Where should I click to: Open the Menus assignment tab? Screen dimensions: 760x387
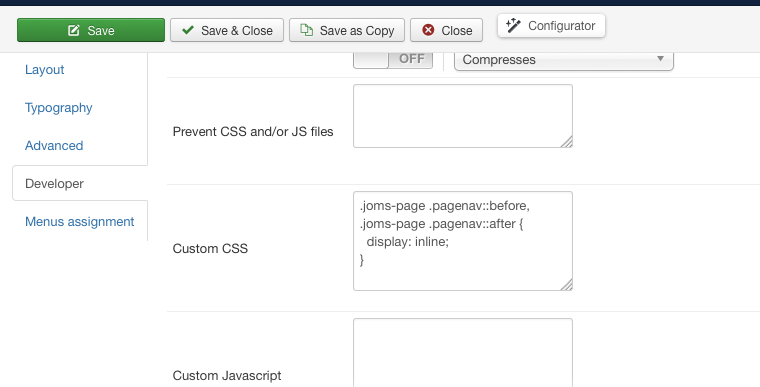point(79,222)
